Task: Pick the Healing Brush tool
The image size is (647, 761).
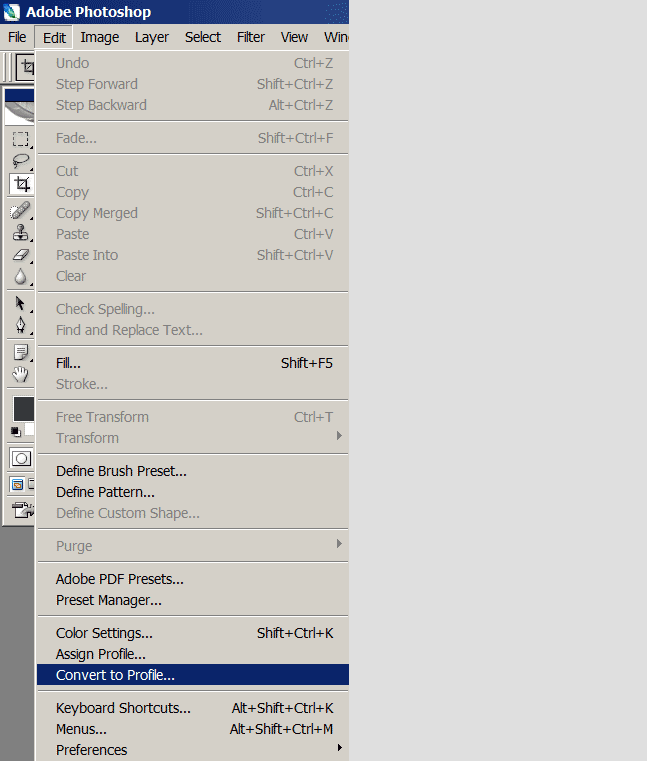Action: [20, 210]
